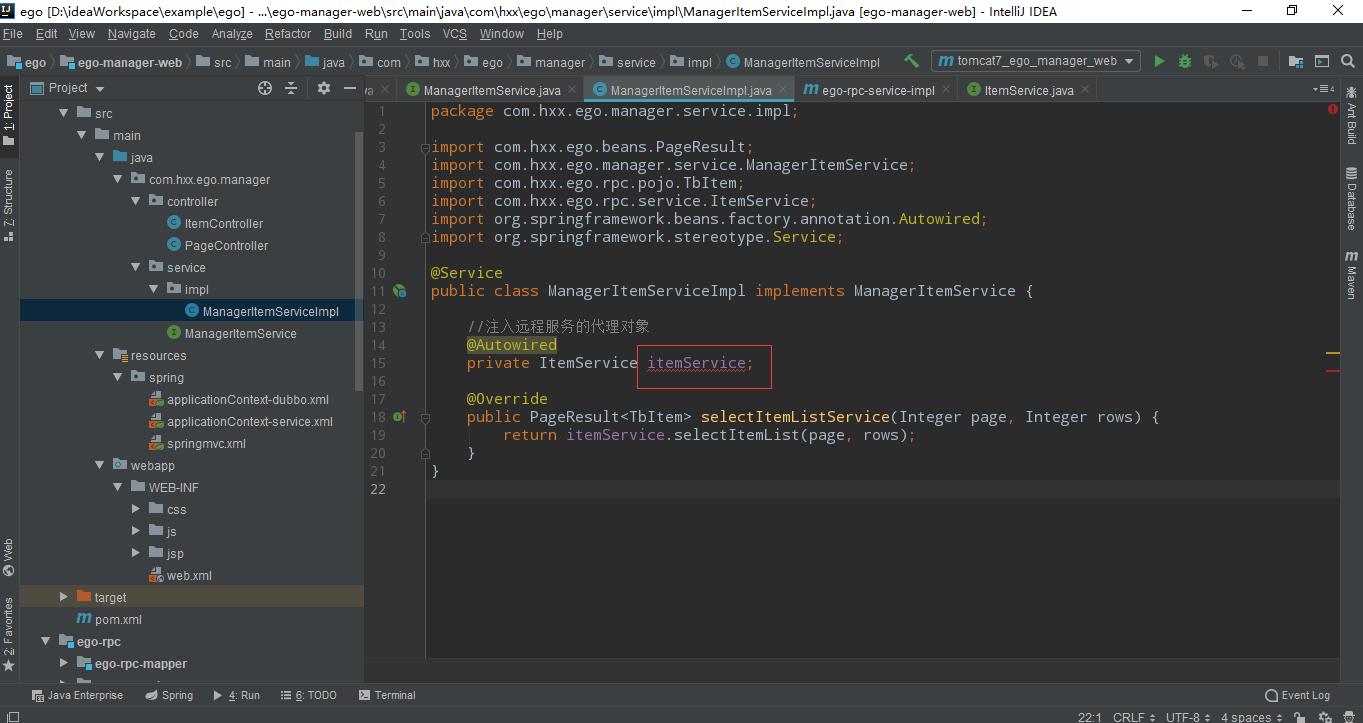
Task: Click the yellow warning stripe in editor scrollbar
Action: click(1333, 353)
